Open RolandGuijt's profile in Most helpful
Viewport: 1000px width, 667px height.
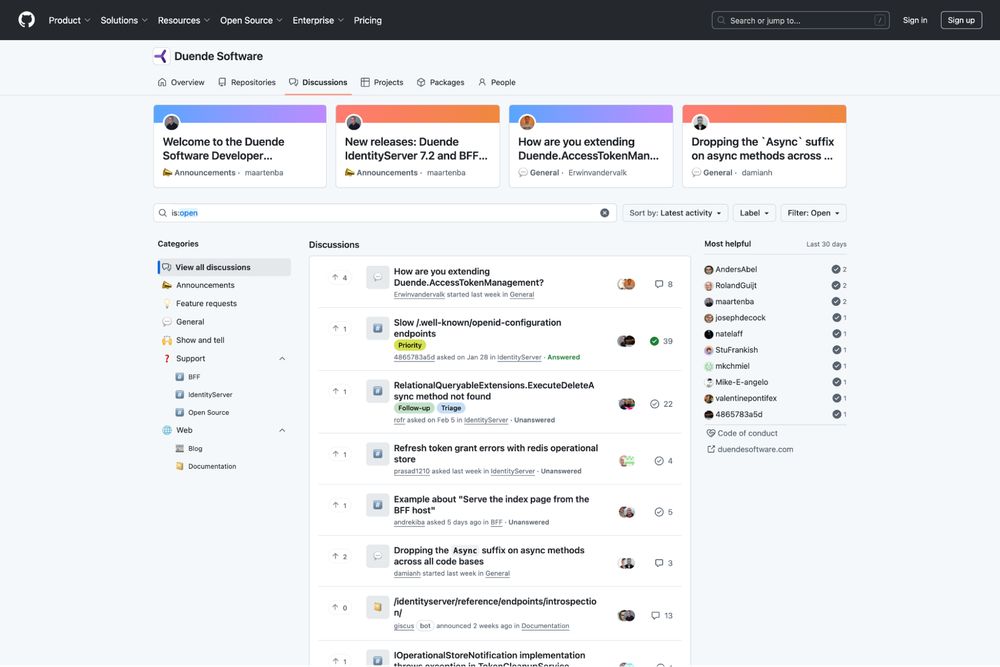click(736, 286)
